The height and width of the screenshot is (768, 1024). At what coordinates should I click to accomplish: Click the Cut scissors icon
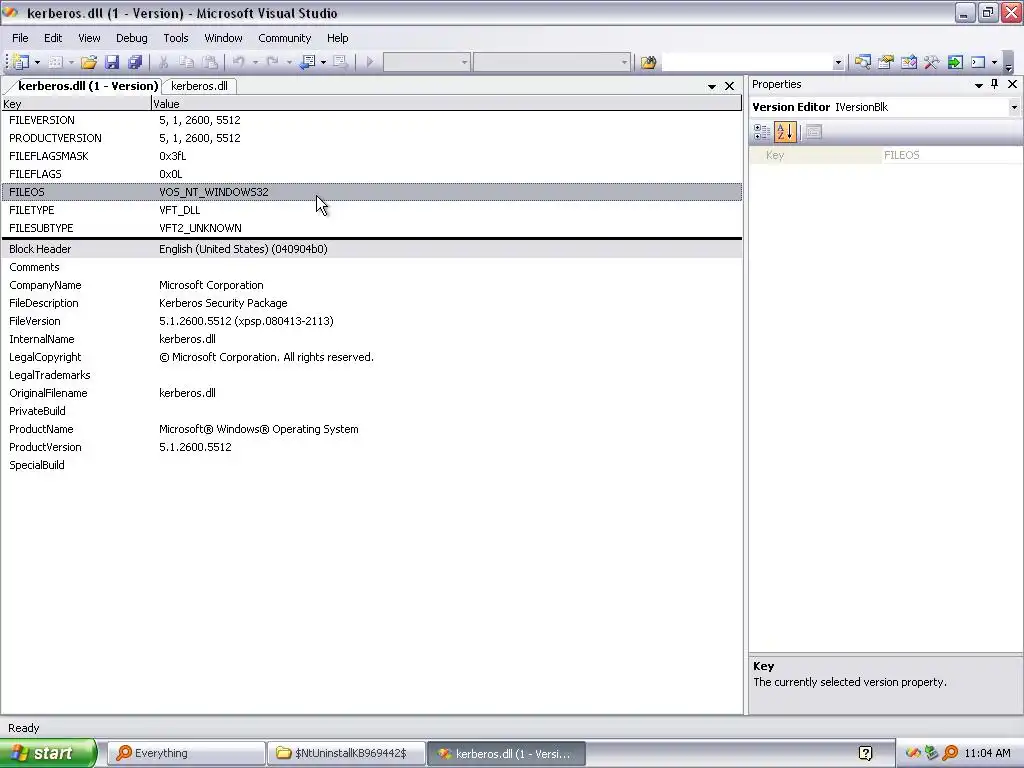pos(163,62)
